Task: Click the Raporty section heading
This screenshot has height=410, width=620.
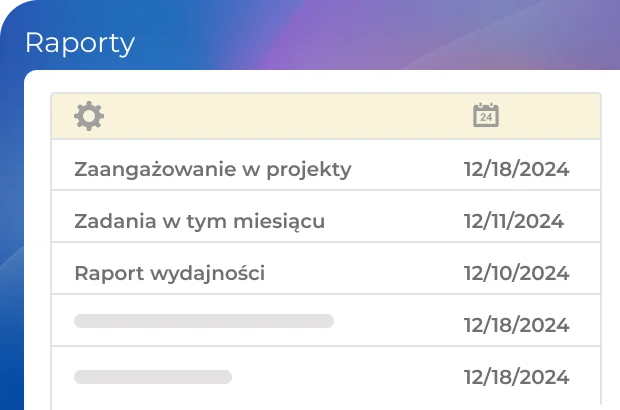Action: (80, 43)
